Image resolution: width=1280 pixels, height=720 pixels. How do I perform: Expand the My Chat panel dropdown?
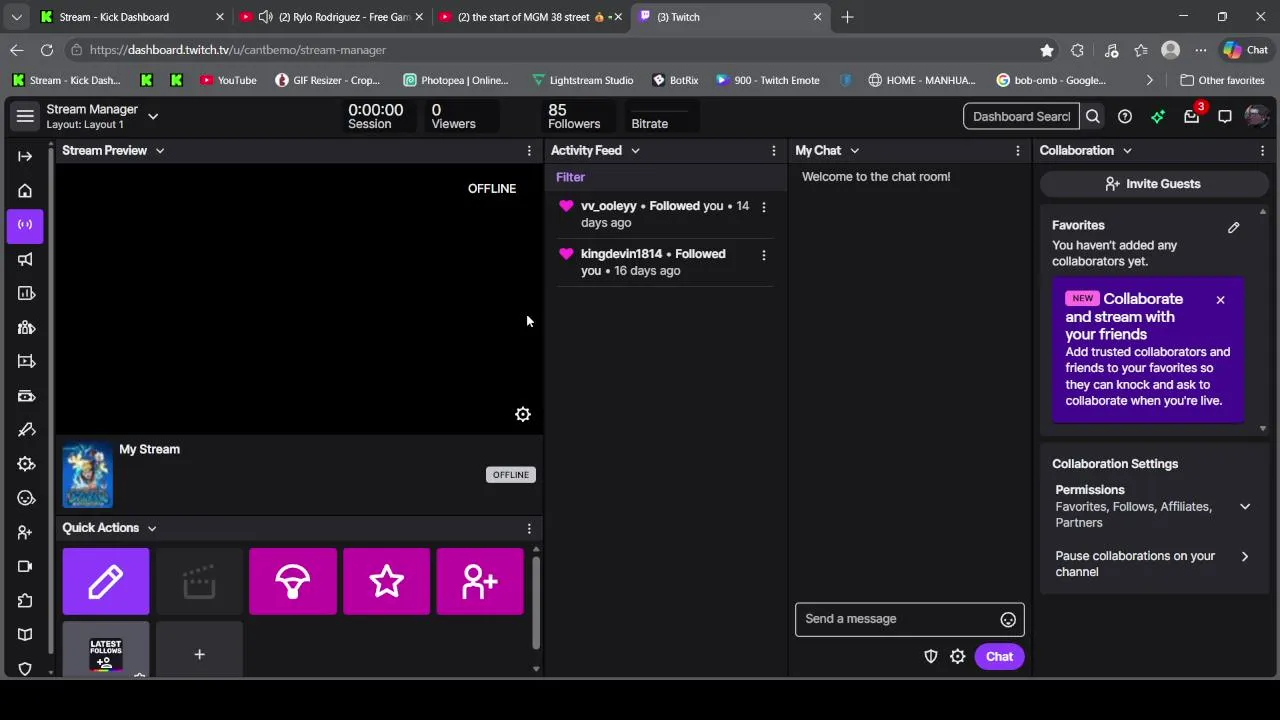pyautogui.click(x=854, y=151)
